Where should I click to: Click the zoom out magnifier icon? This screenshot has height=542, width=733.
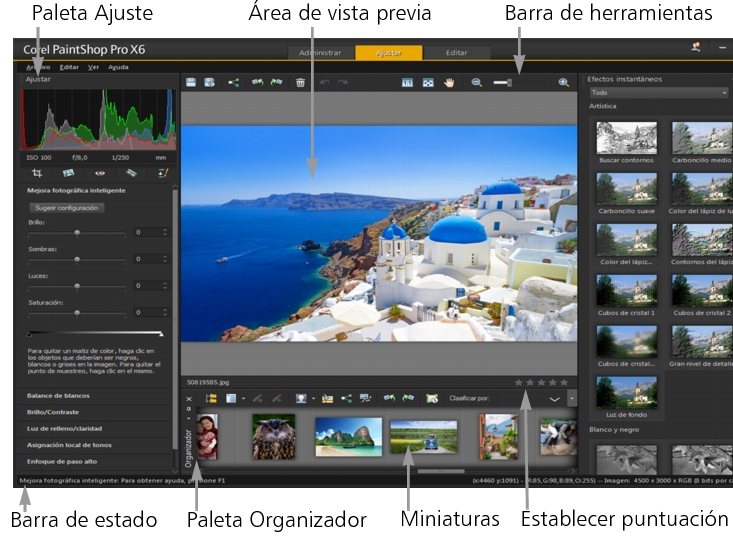(x=477, y=83)
